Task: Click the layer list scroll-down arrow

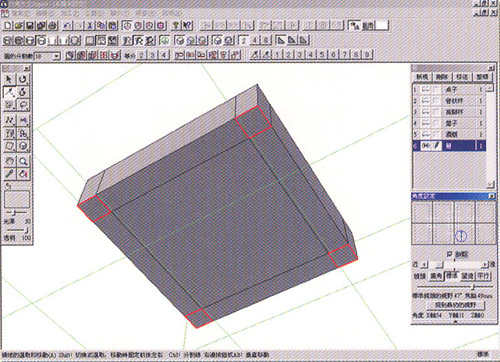Action: [x=490, y=184]
